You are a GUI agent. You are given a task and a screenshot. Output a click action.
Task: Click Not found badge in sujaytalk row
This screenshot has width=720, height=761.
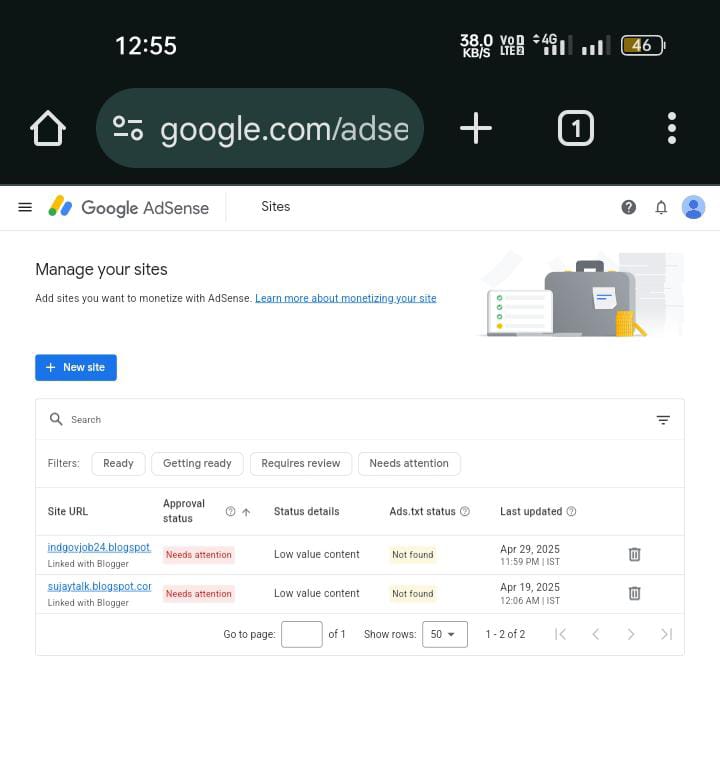click(x=412, y=594)
